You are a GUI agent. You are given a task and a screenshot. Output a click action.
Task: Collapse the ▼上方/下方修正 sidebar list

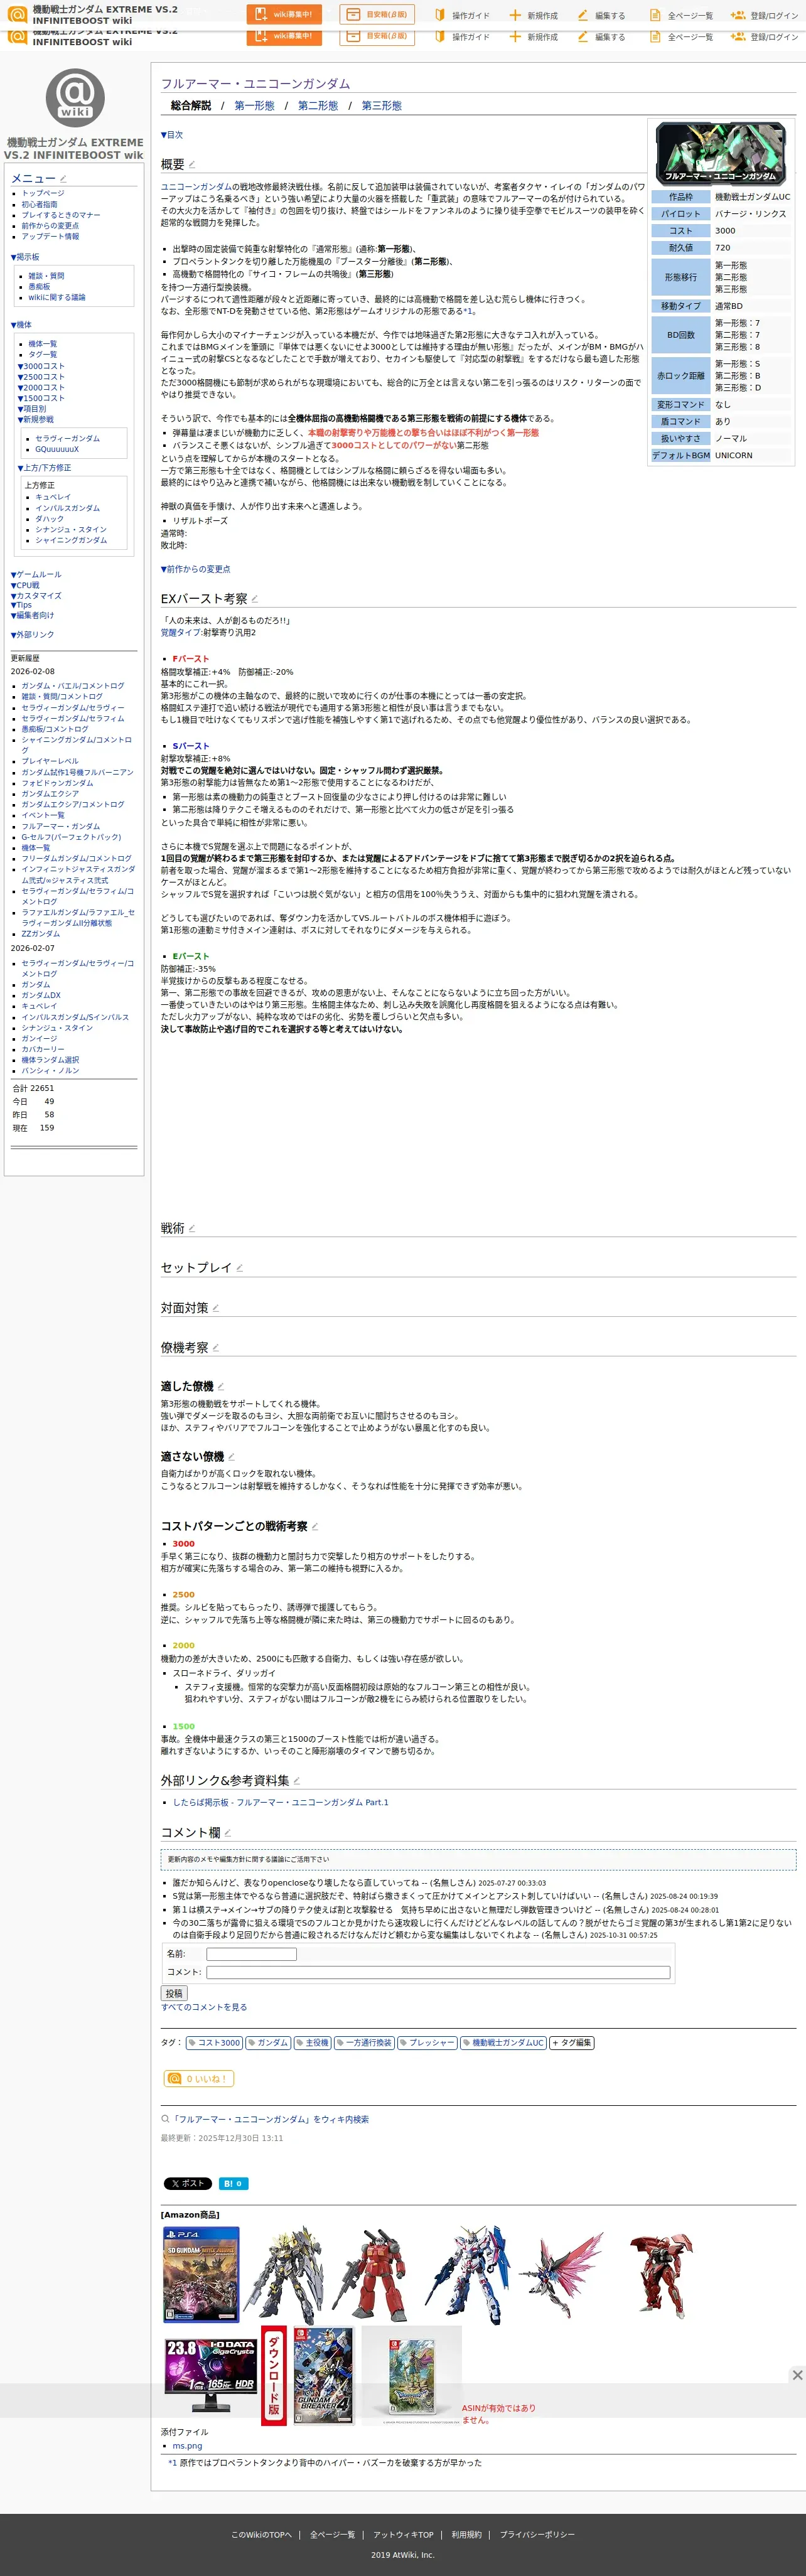pos(44,468)
